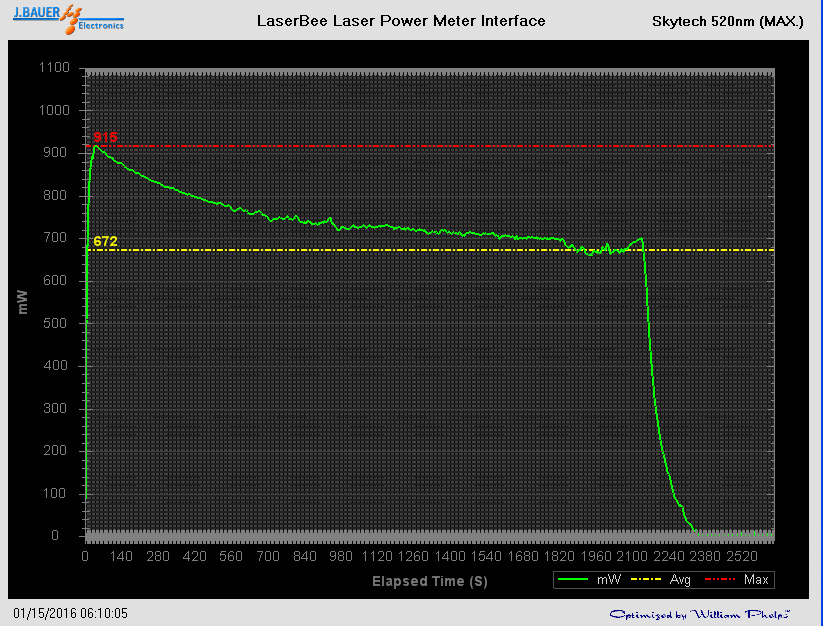This screenshot has width=823, height=626.
Task: Click the Skytech 520nm (MAX.) label
Action: pos(727,20)
